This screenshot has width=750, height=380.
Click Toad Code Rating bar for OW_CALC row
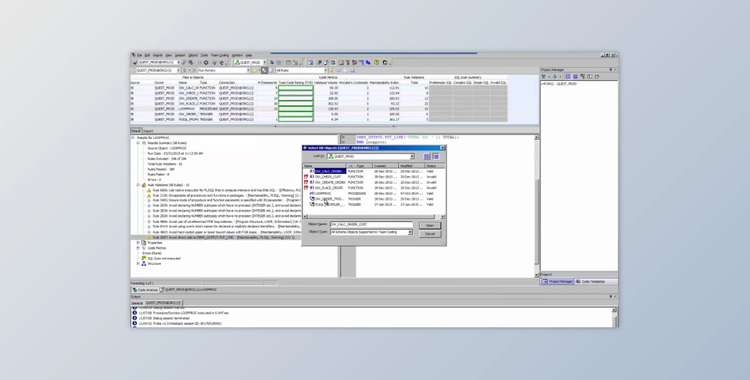coord(296,88)
